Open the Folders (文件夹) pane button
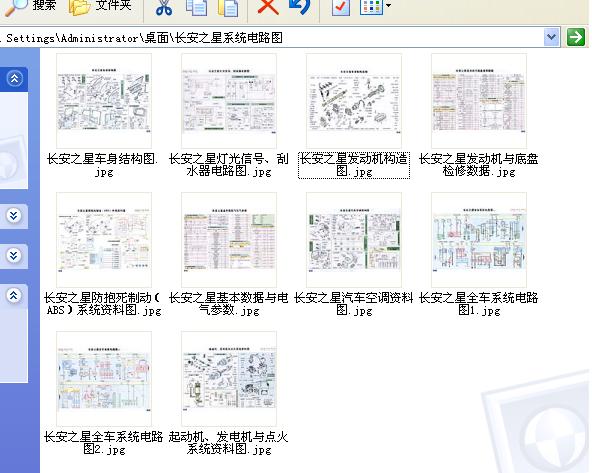 [100, 7]
